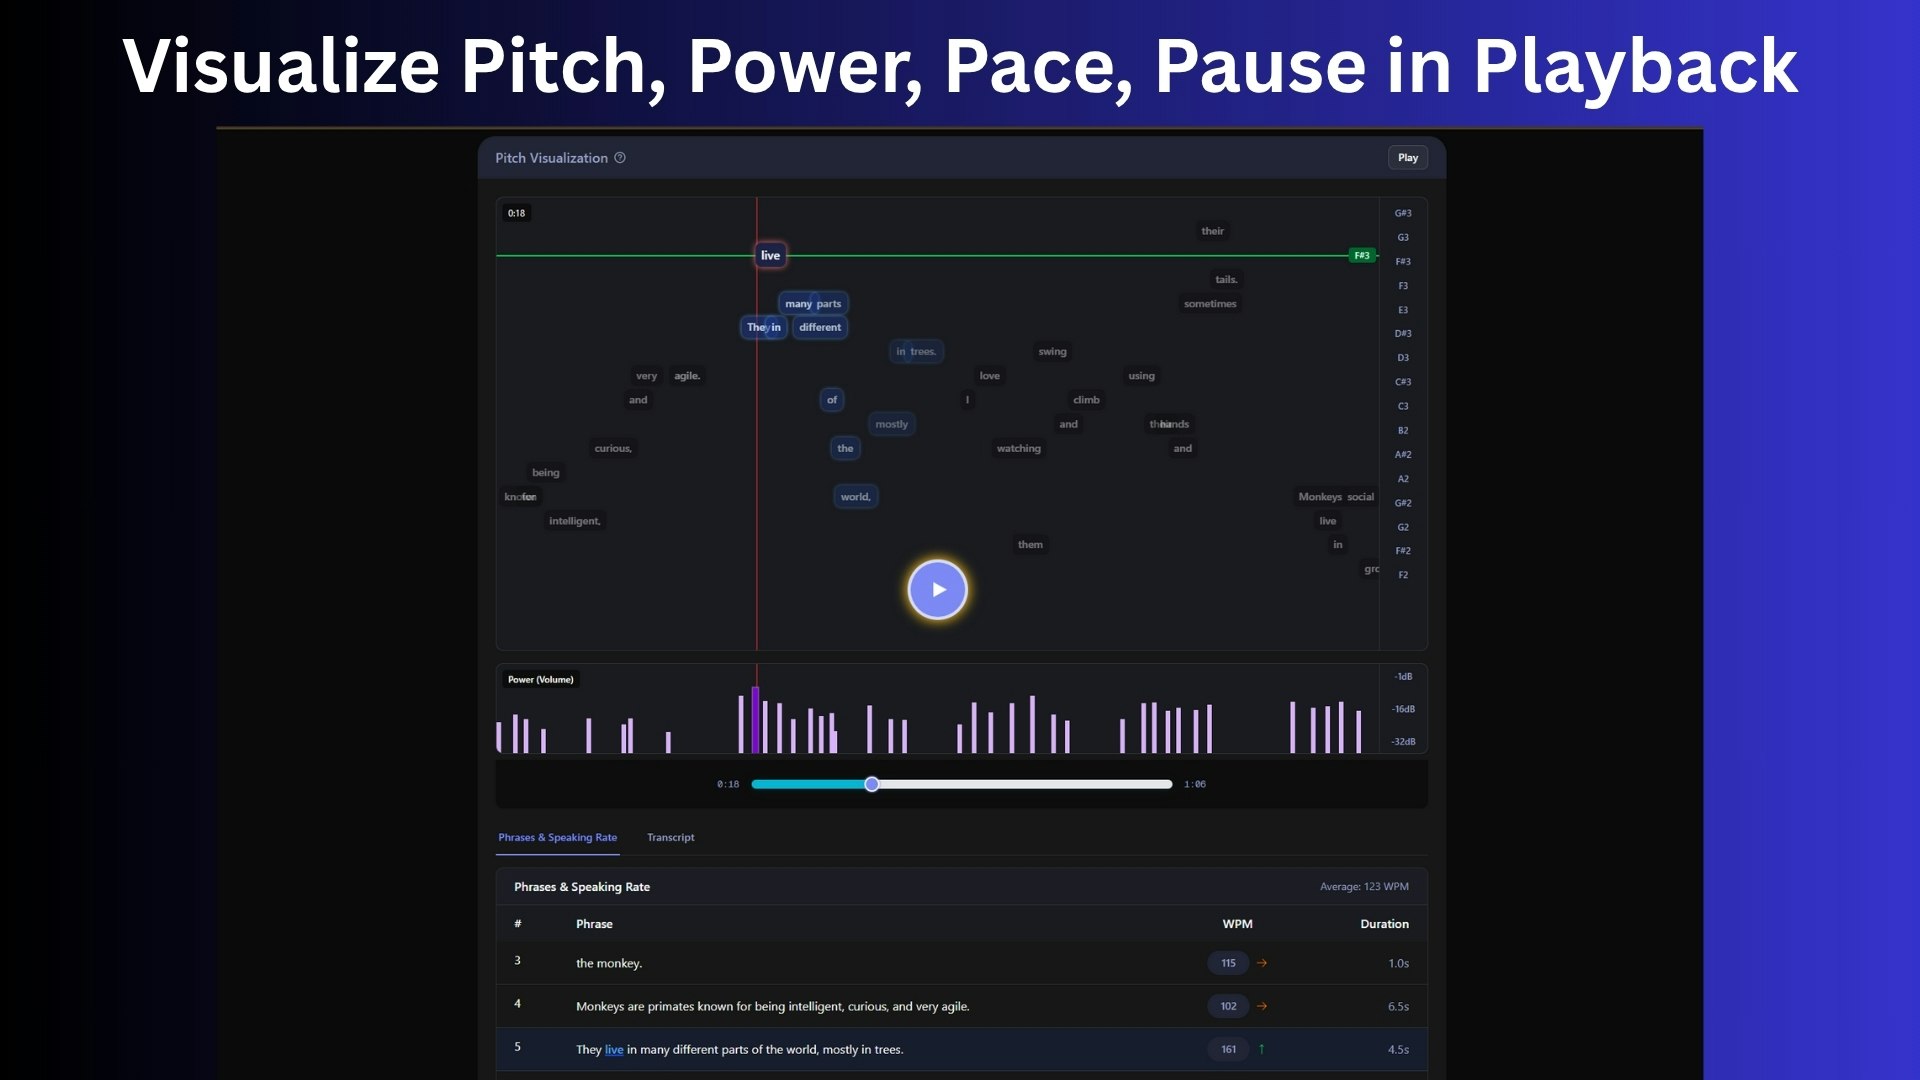Click the 161 WPM badge
Image resolution: width=1920 pixels, height=1080 pixels.
tap(1228, 1049)
